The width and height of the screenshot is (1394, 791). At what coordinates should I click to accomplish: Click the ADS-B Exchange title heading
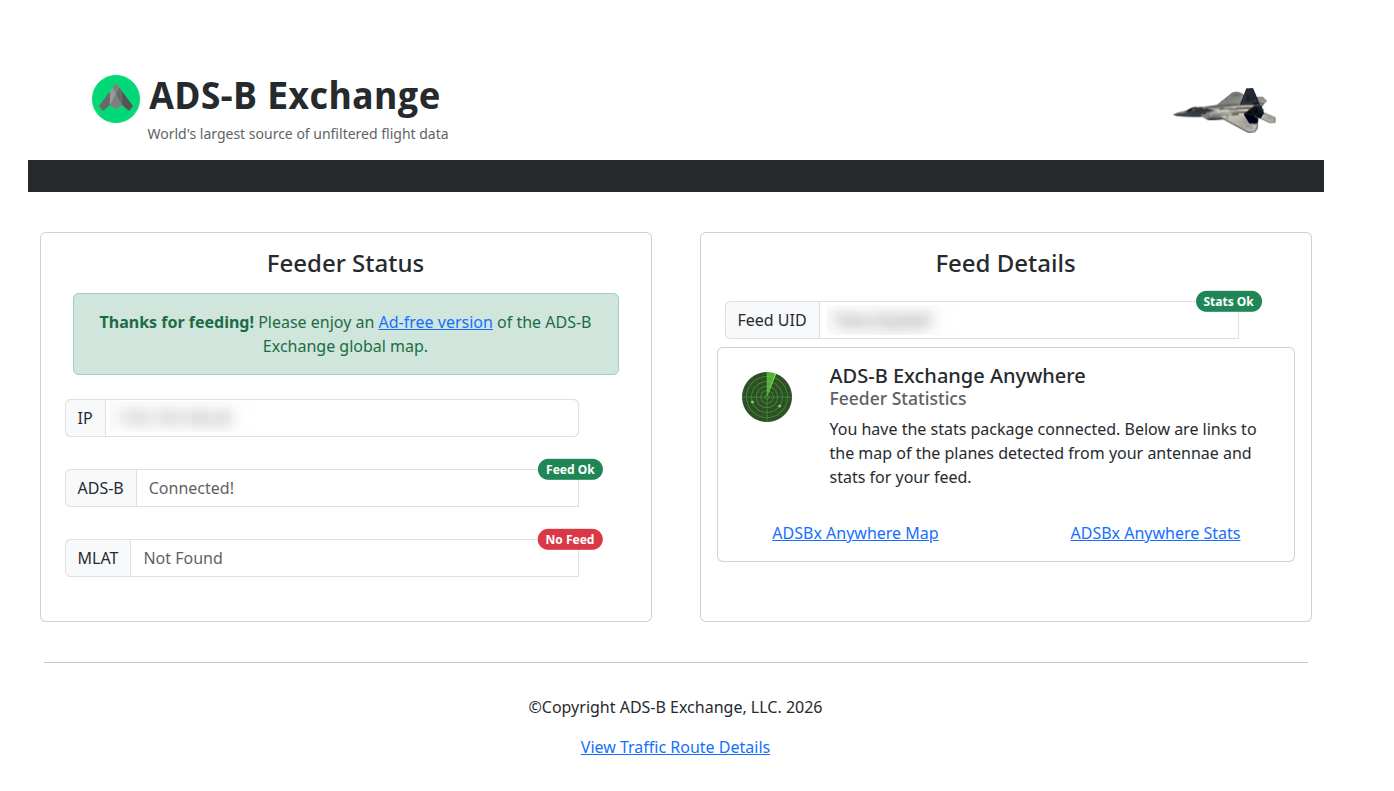tap(294, 96)
